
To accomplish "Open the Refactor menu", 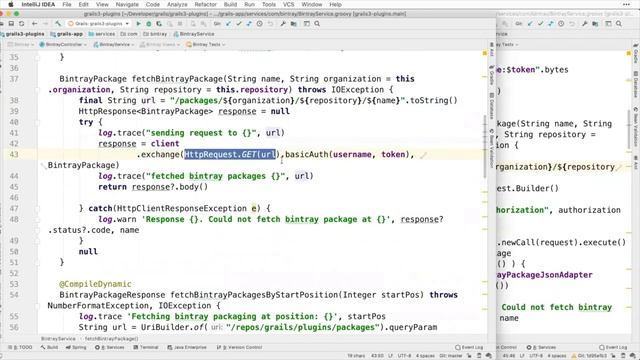I will click(205, 4).
